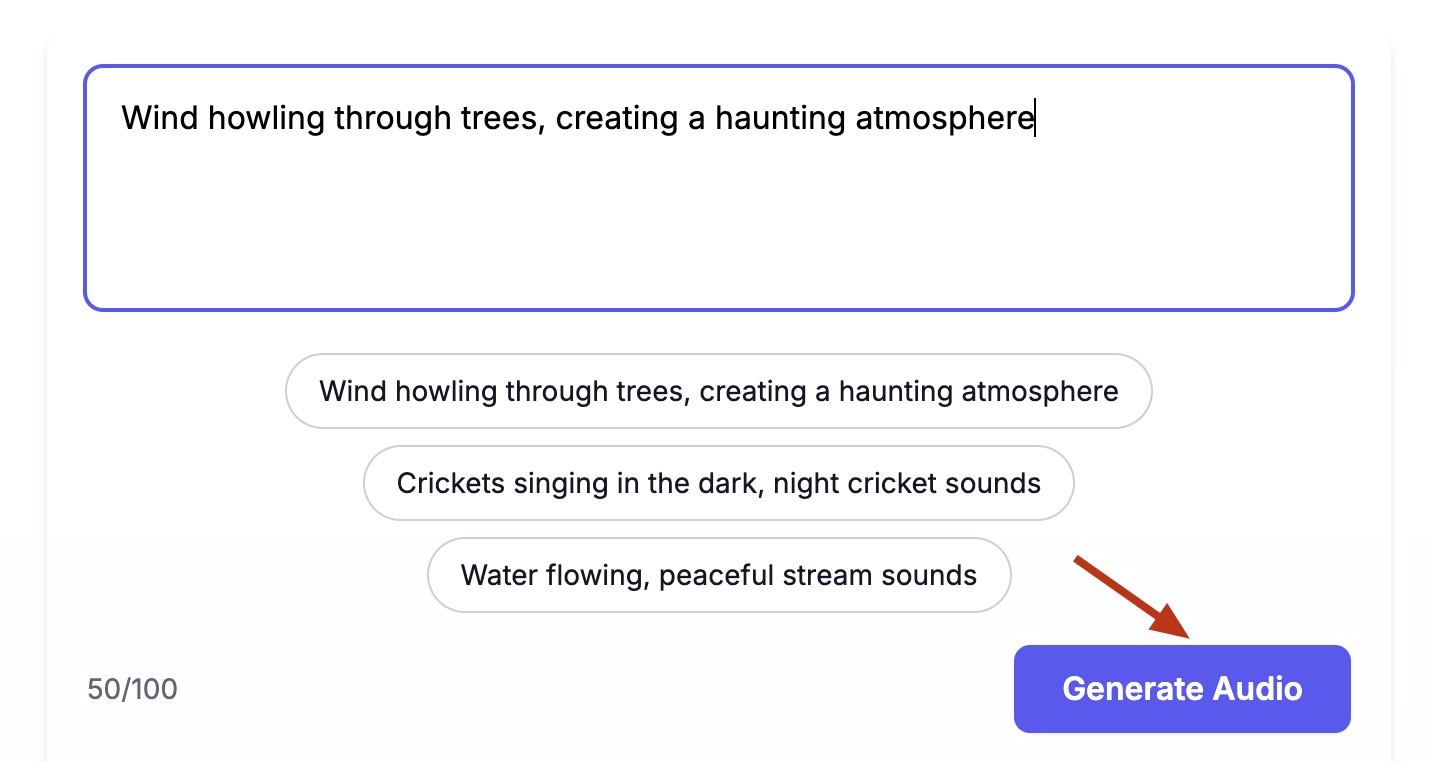Focus the audio prompt text area
The height and width of the screenshot is (762, 1432).
click(x=718, y=188)
